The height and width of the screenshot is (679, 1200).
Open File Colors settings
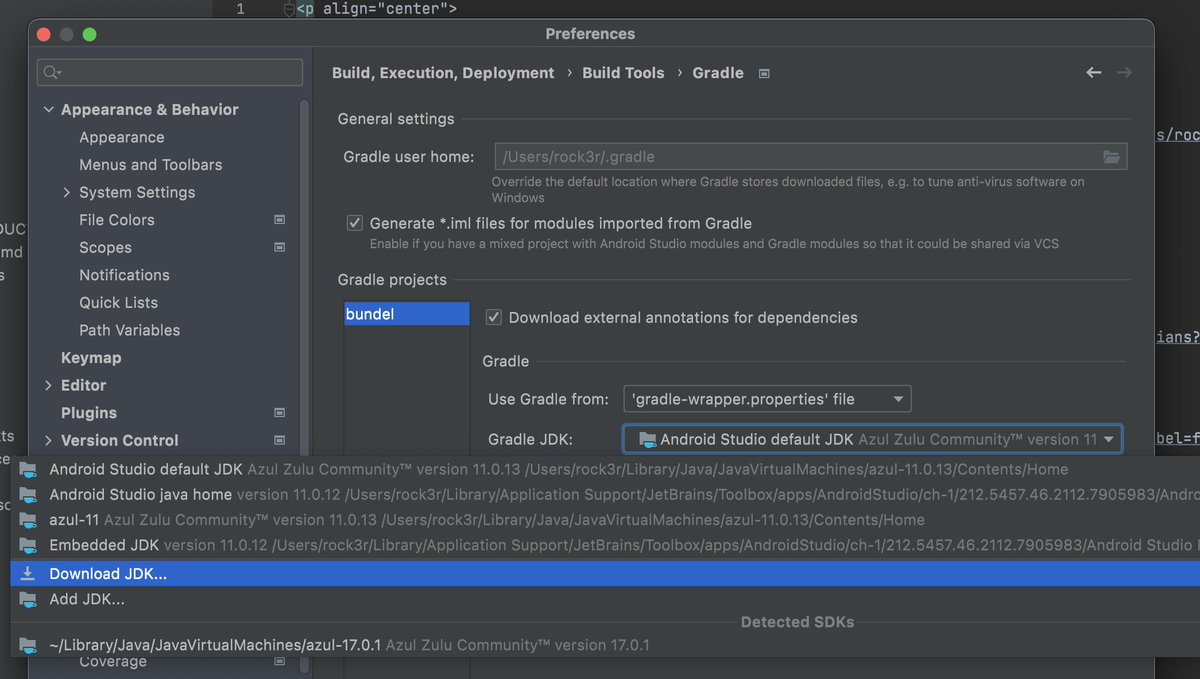click(x=117, y=220)
